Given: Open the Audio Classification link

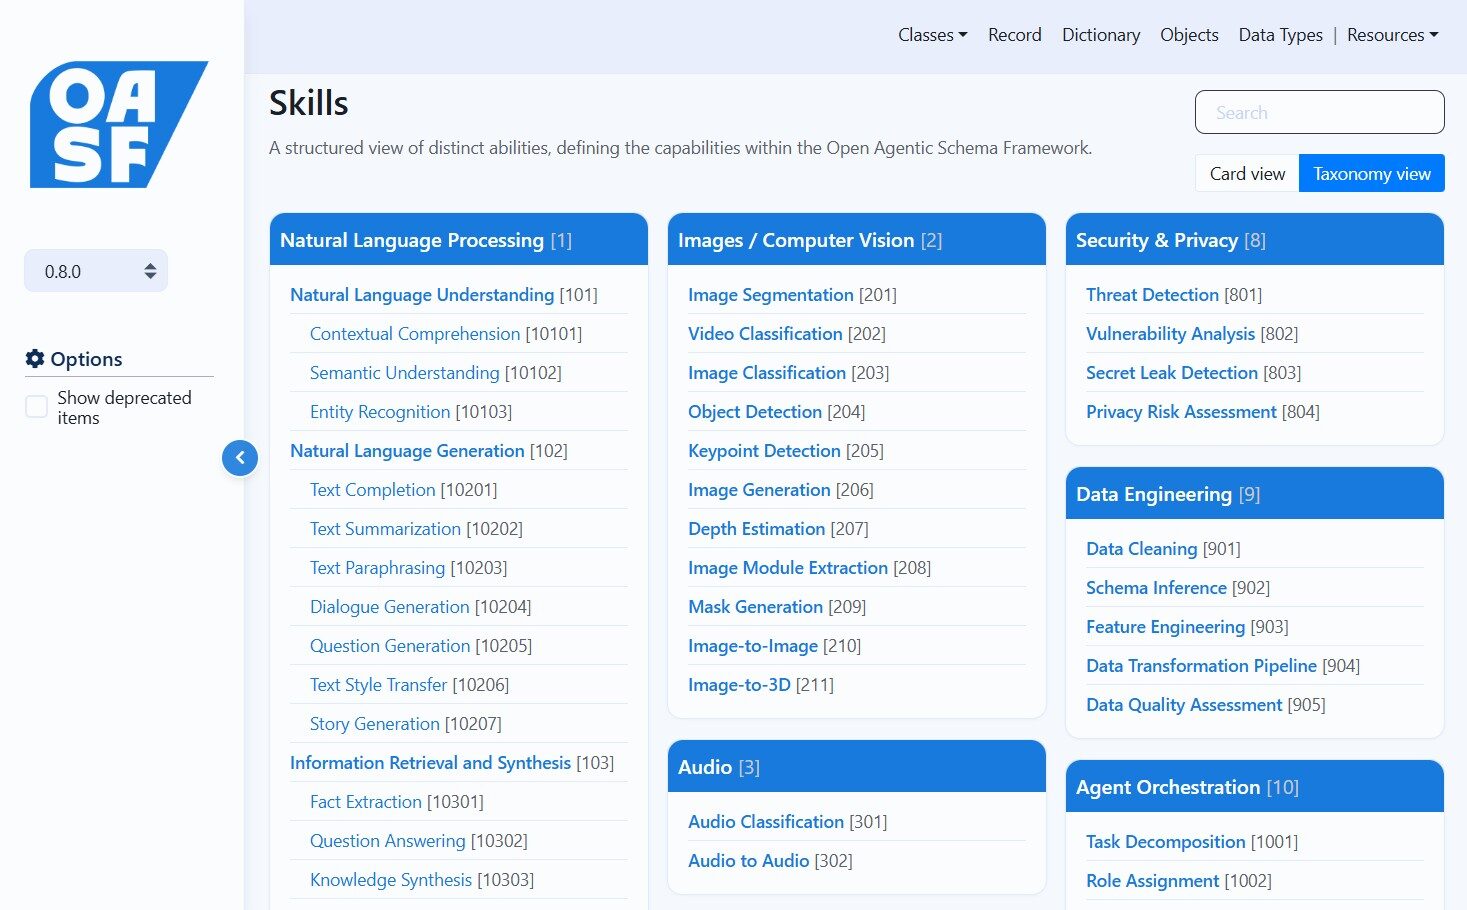Looking at the screenshot, I should 765,822.
